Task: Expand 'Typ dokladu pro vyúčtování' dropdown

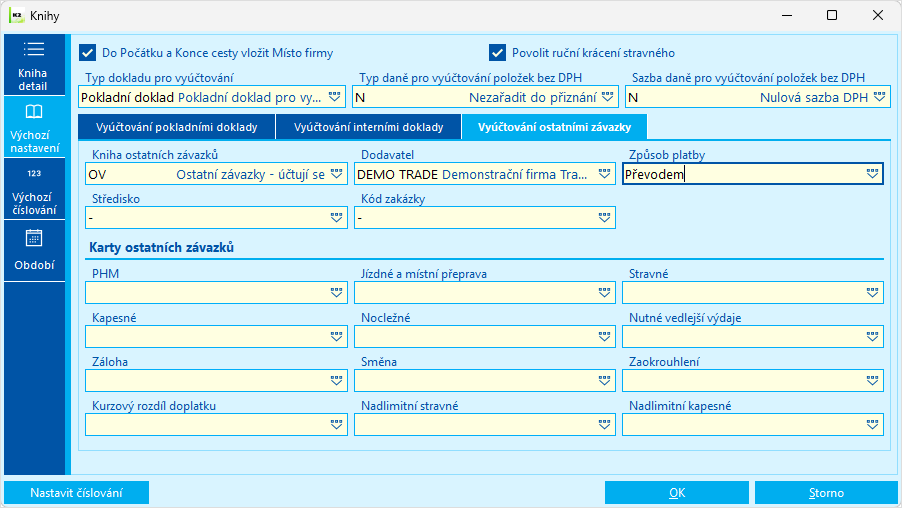Action: [334, 97]
